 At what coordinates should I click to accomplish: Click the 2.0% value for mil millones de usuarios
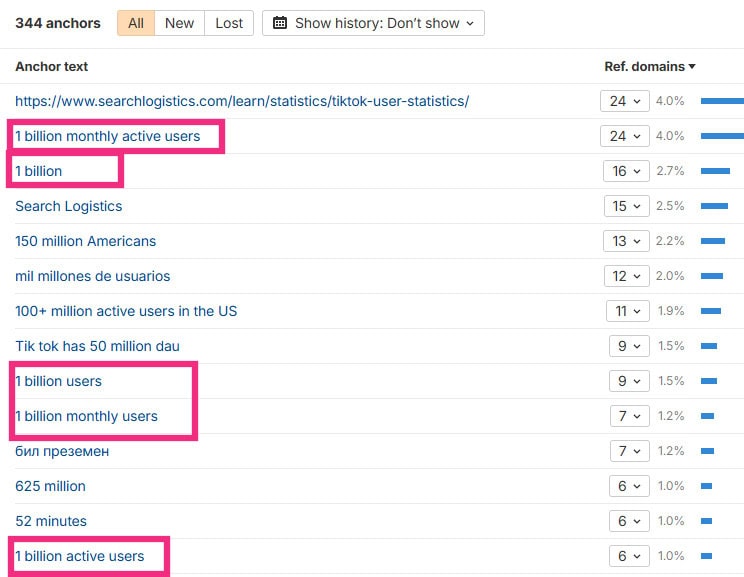click(x=670, y=276)
